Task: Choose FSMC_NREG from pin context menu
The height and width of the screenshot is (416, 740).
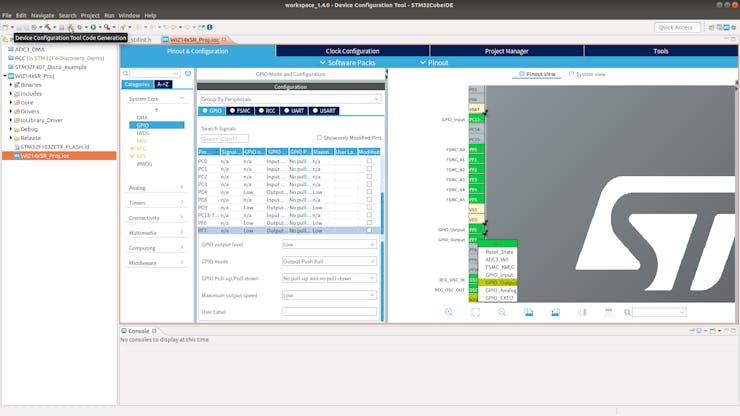Action: click(499, 267)
